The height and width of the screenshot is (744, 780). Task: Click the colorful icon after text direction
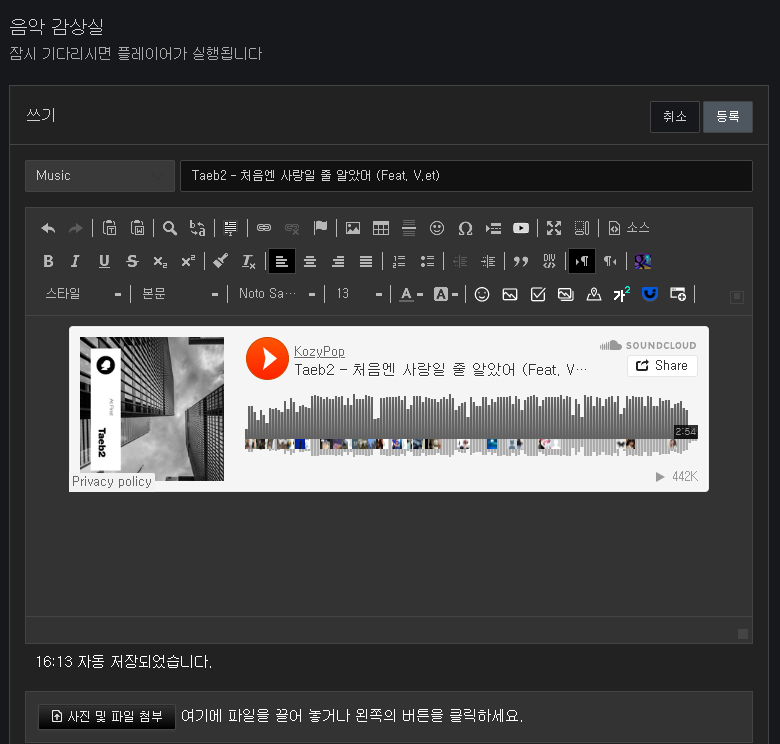(643, 261)
